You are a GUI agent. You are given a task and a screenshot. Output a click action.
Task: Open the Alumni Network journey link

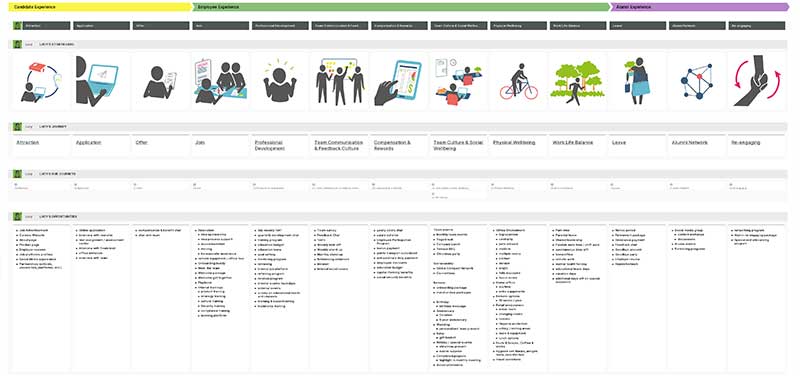tap(690, 143)
